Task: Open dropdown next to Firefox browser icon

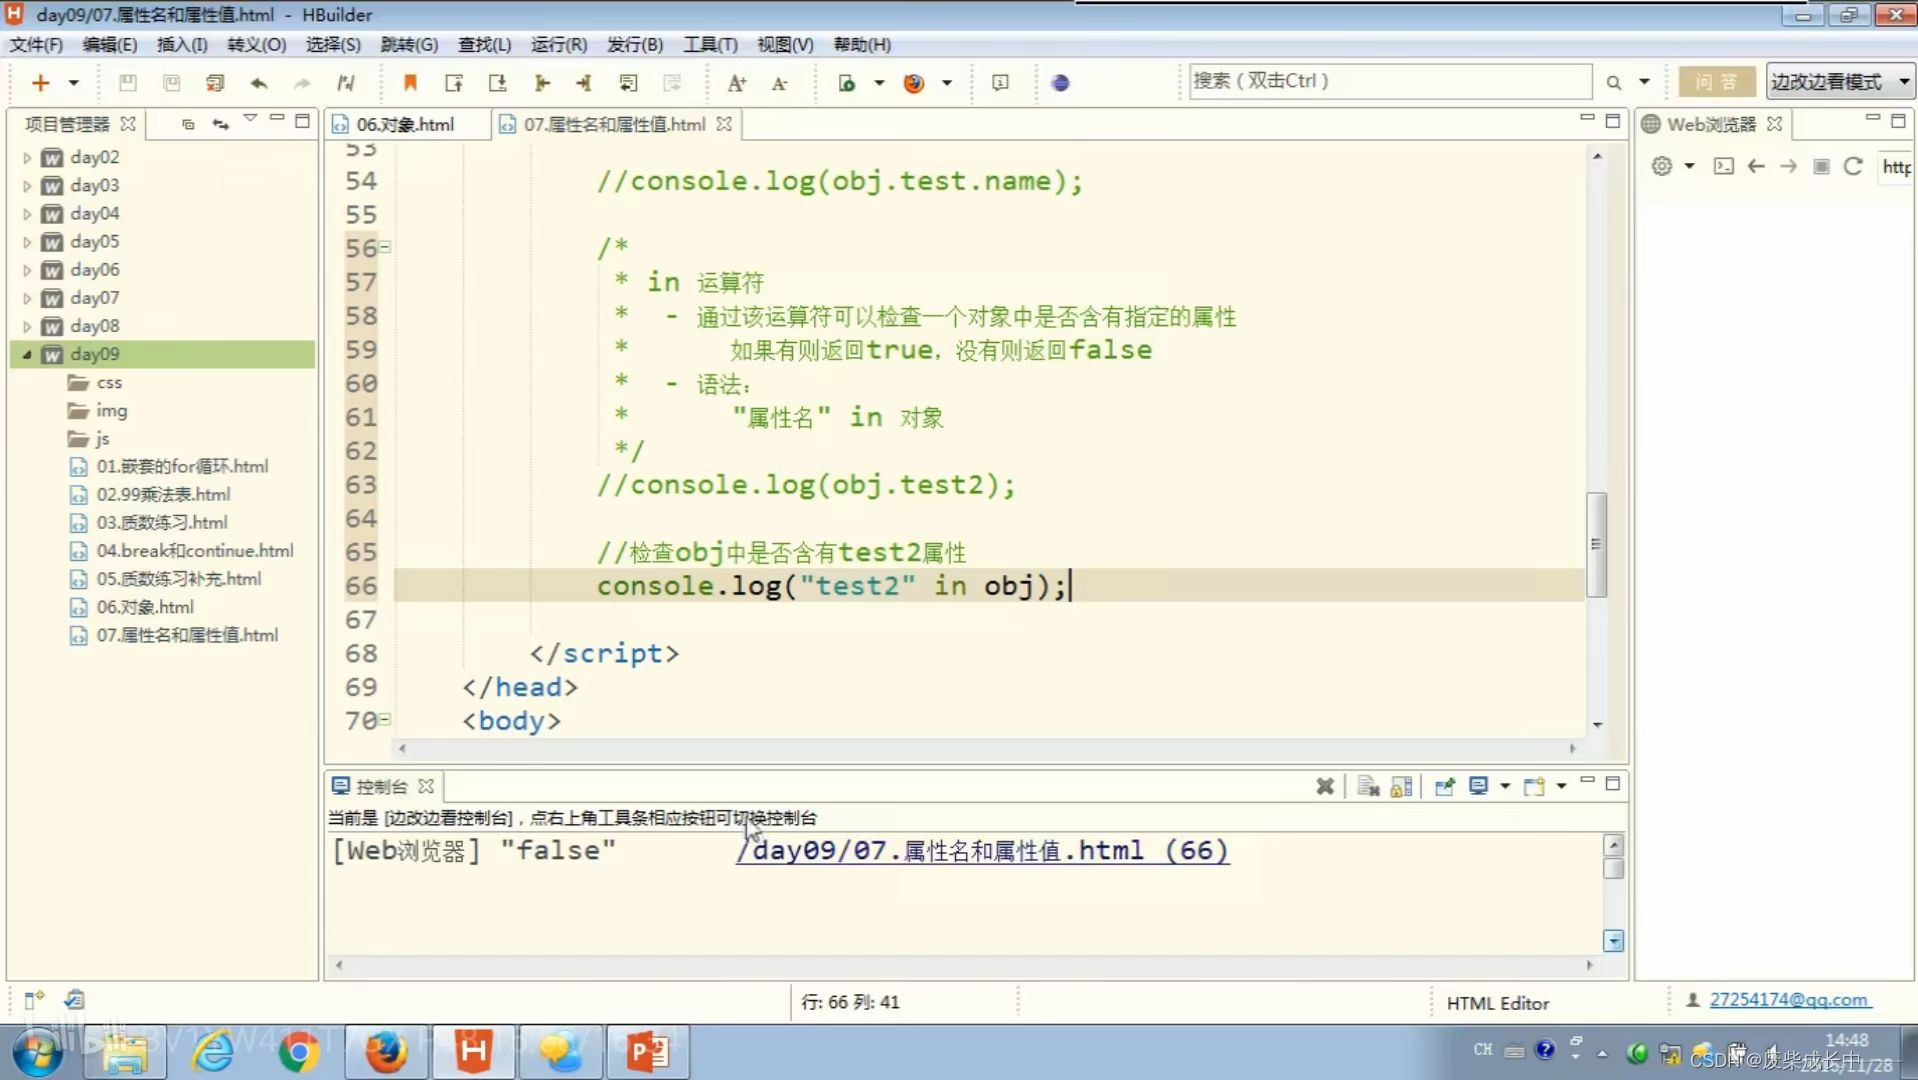Action: click(x=946, y=83)
